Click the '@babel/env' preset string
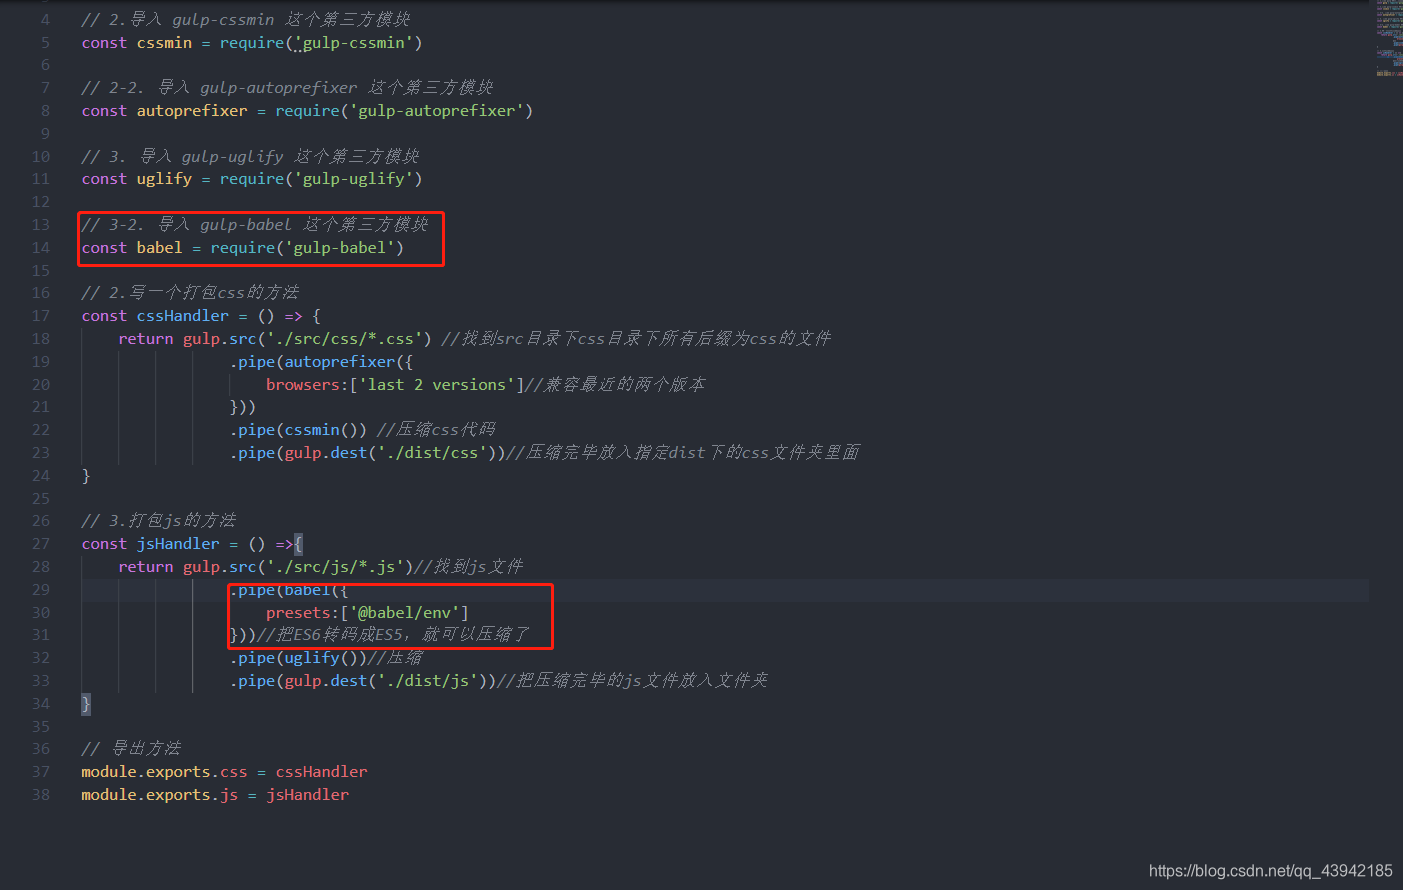The image size is (1403, 890). [x=405, y=613]
